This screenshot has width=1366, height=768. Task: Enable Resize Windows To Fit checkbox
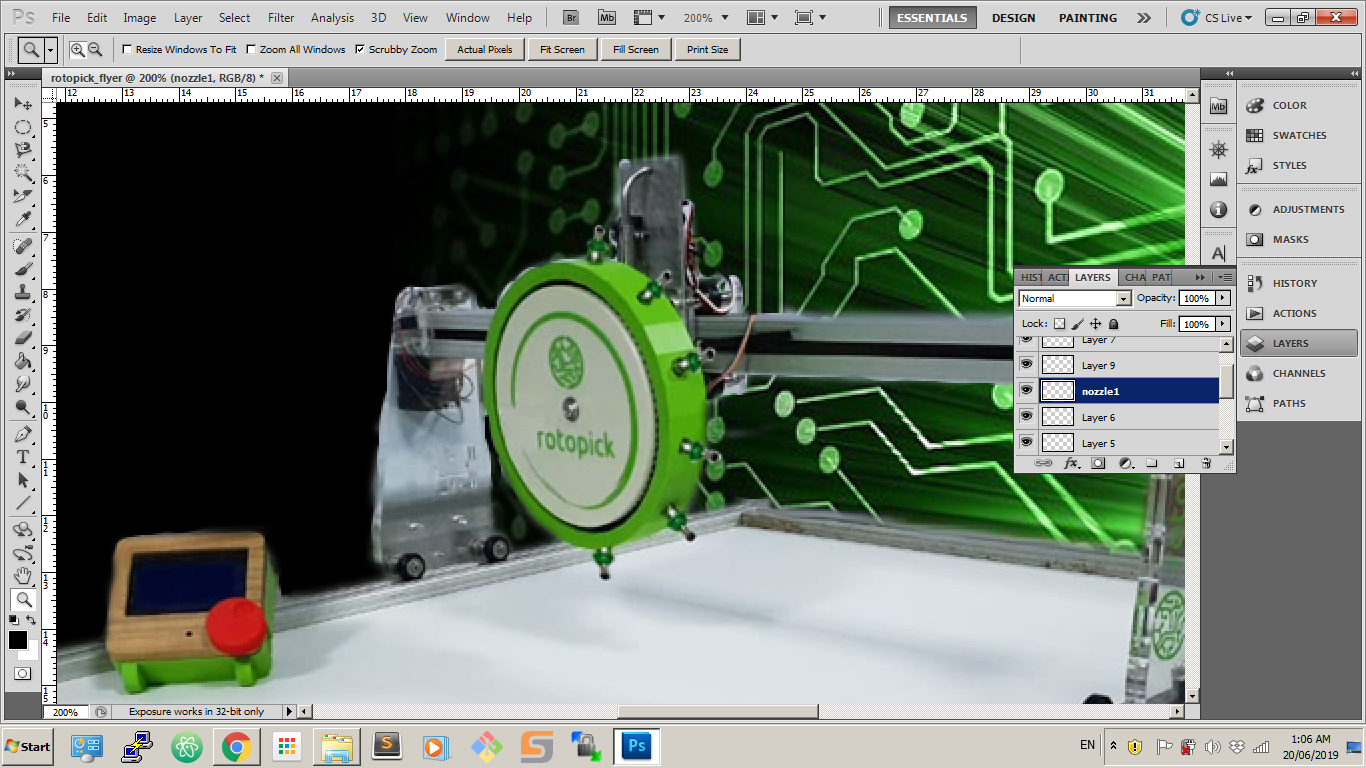[x=127, y=49]
